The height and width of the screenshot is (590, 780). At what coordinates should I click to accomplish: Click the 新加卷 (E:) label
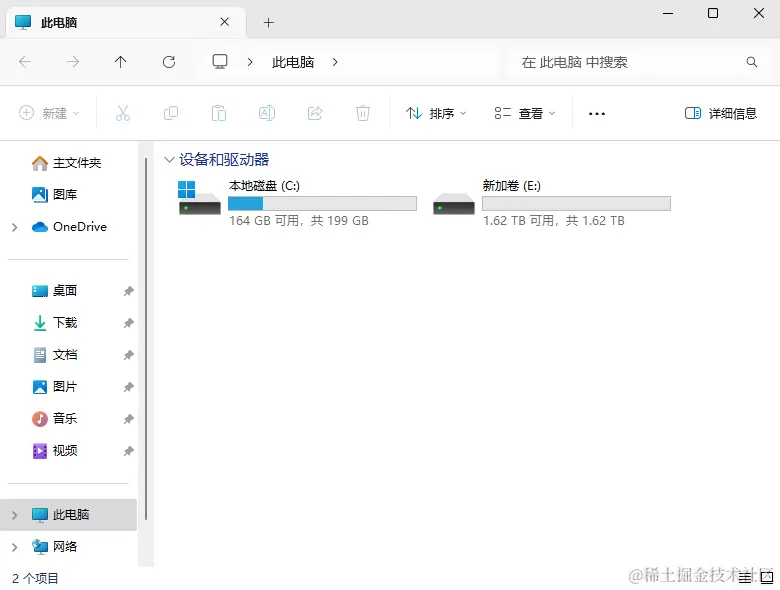click(511, 186)
